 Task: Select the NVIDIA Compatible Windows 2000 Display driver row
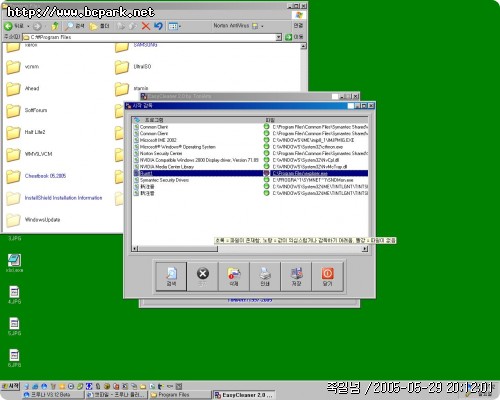tap(251, 160)
